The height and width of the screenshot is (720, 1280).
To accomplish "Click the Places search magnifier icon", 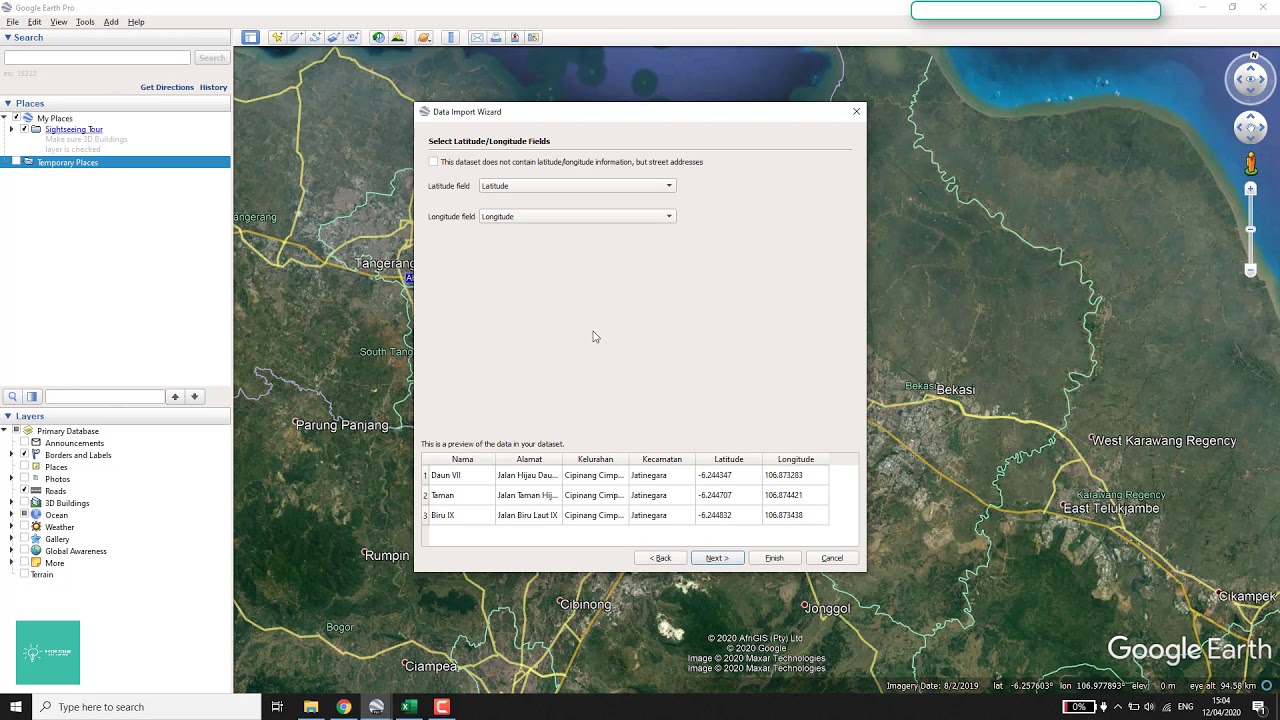I will click(12, 397).
